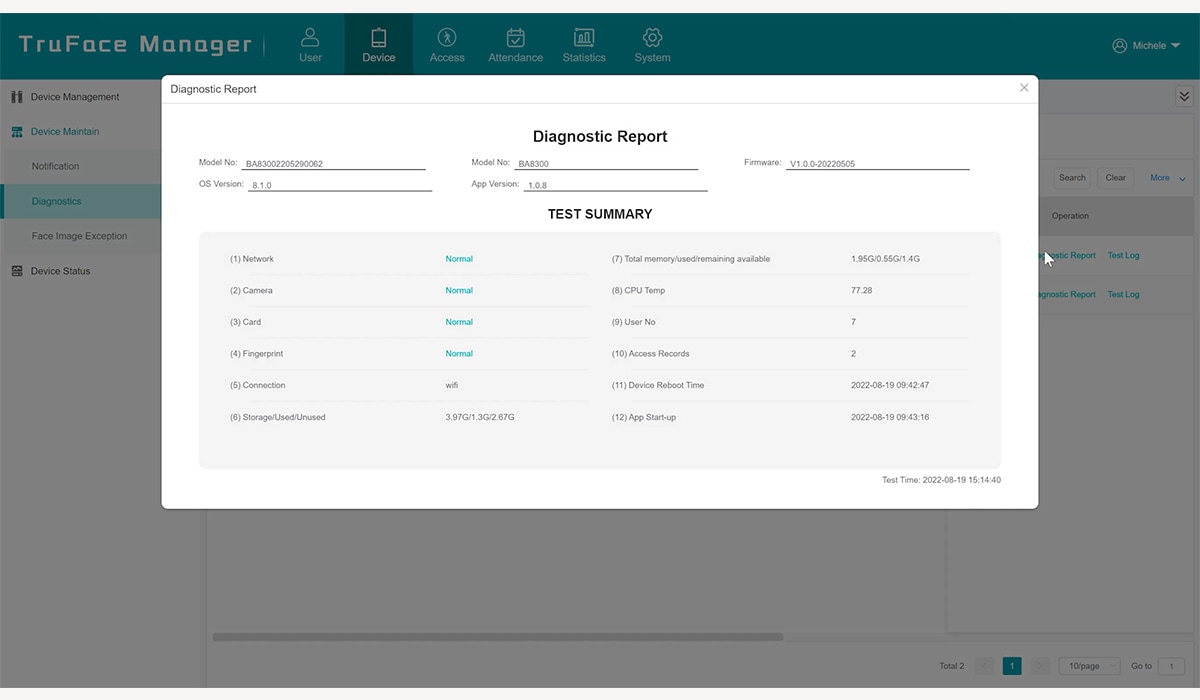Click the Search button
The width and height of the screenshot is (1200, 700).
tap(1071, 177)
